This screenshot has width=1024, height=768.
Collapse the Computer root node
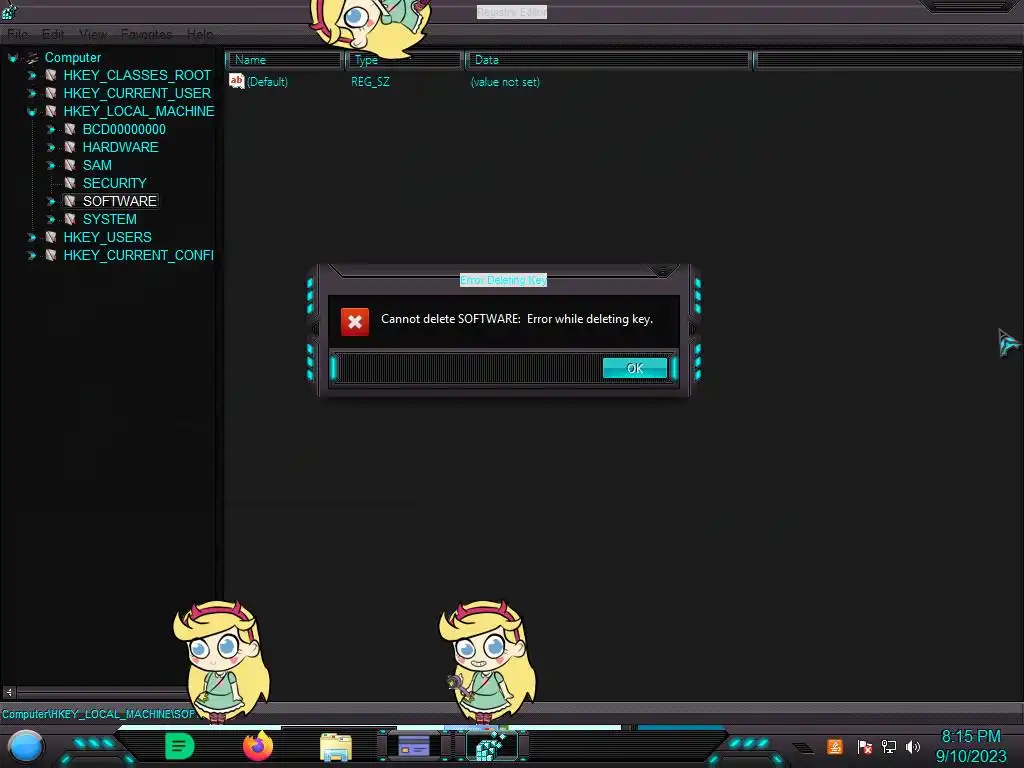(12, 58)
